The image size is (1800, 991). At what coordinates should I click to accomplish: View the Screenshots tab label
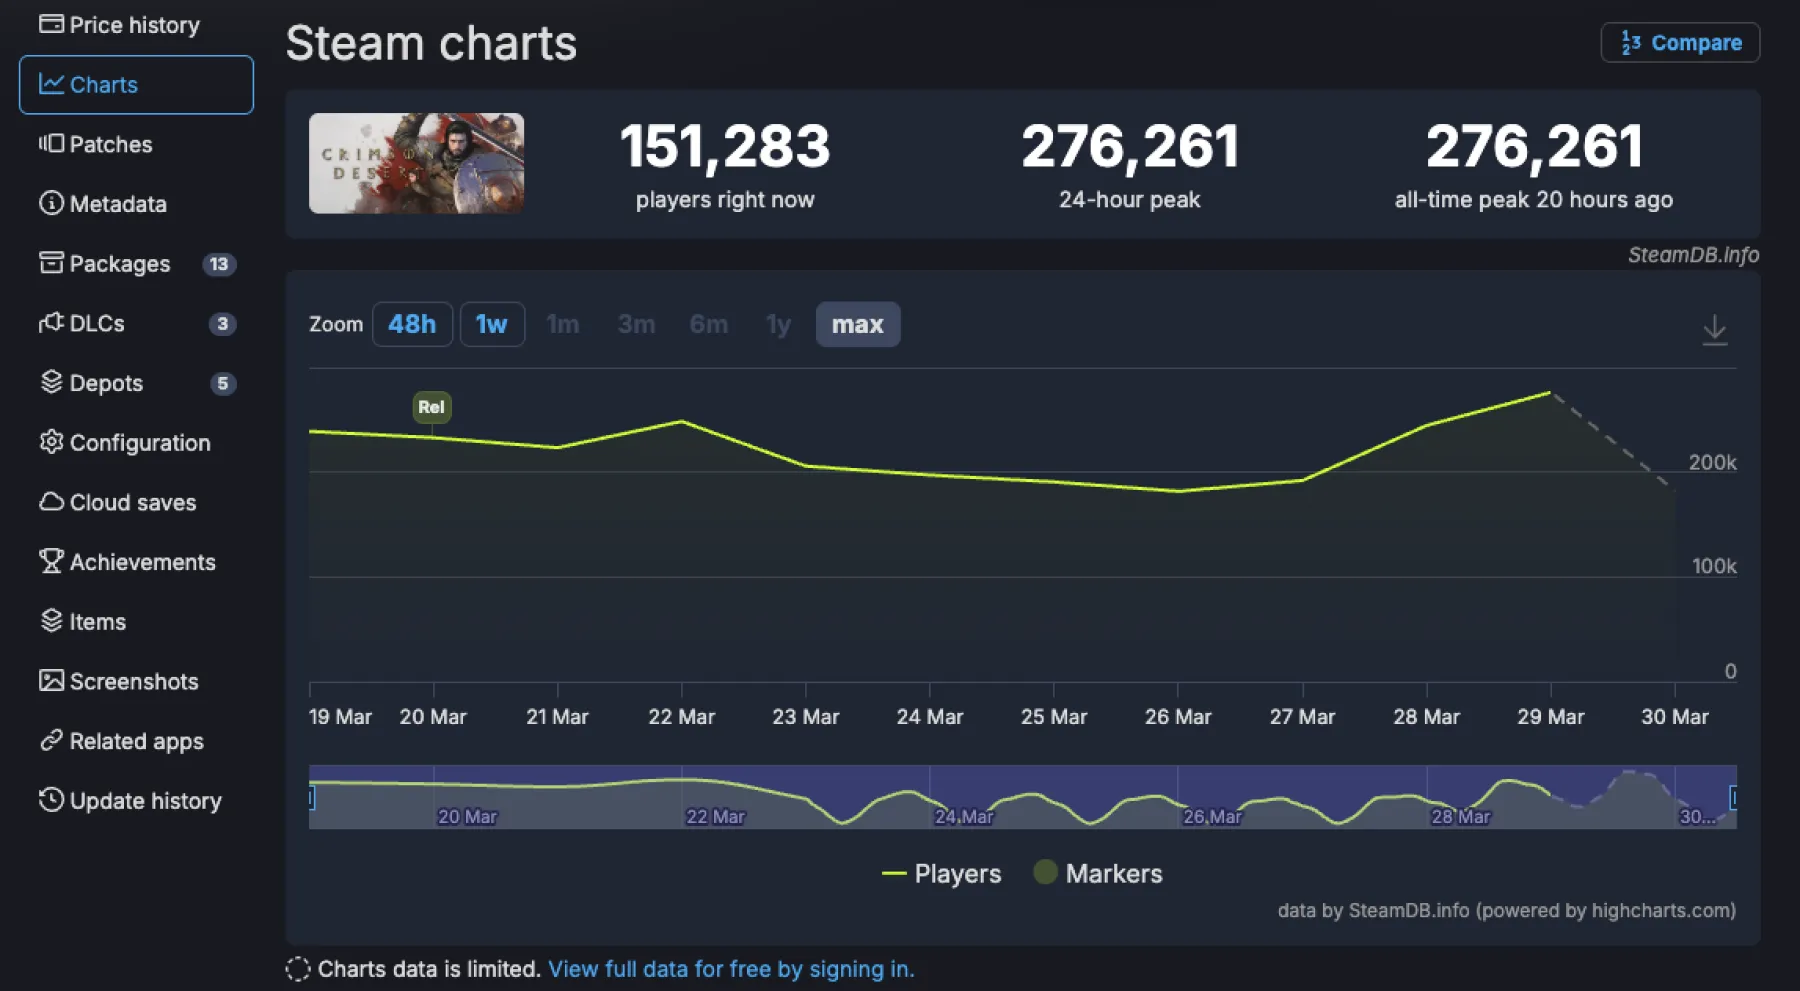pyautogui.click(x=134, y=682)
